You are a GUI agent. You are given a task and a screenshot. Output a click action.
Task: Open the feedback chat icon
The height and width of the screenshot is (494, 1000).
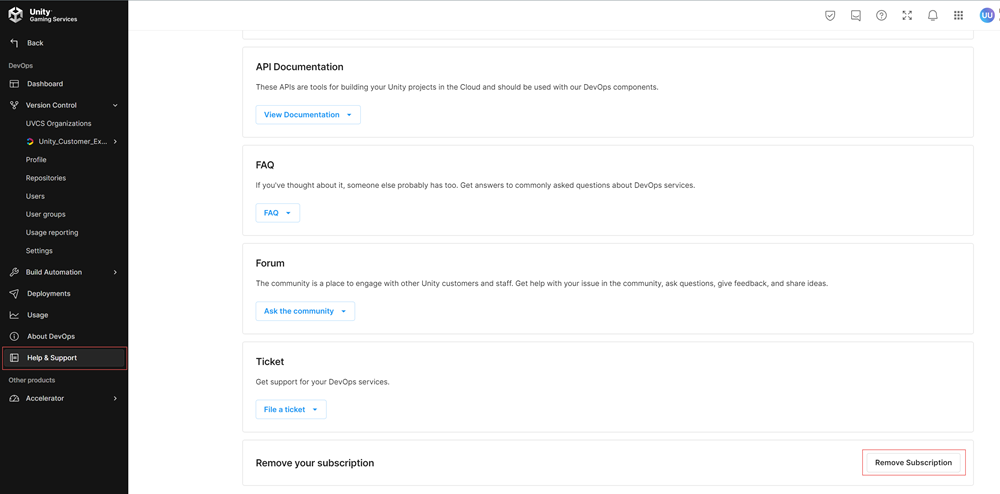pyautogui.click(x=856, y=16)
